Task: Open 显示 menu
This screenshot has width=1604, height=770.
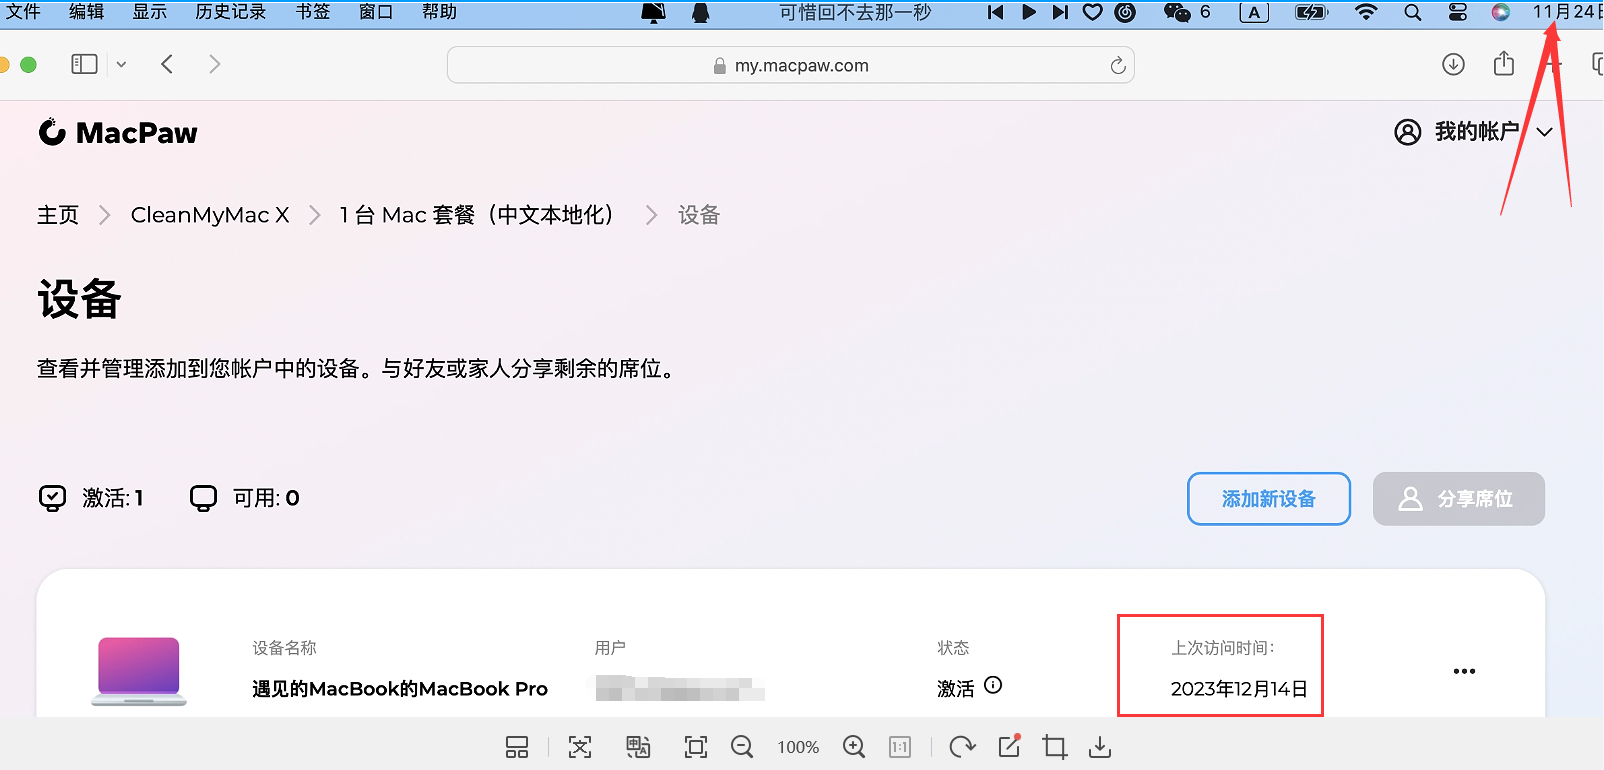Action: [150, 12]
